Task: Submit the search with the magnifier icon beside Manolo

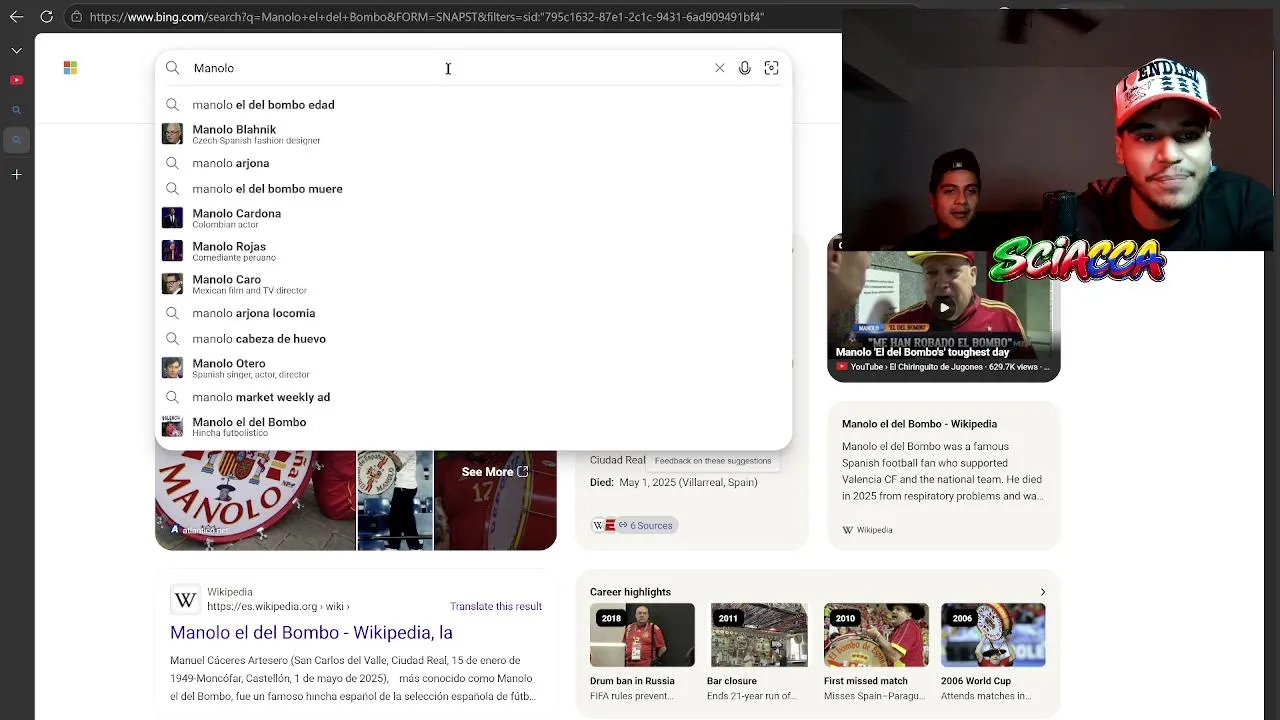Action: point(172,68)
